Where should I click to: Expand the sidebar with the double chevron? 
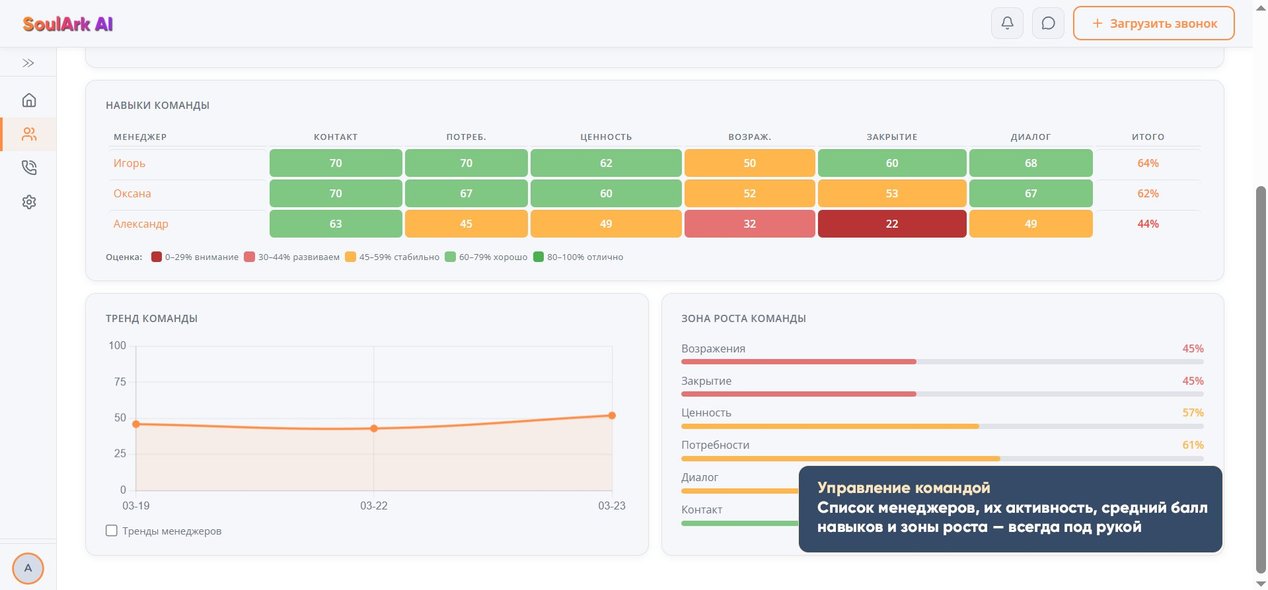pos(28,63)
